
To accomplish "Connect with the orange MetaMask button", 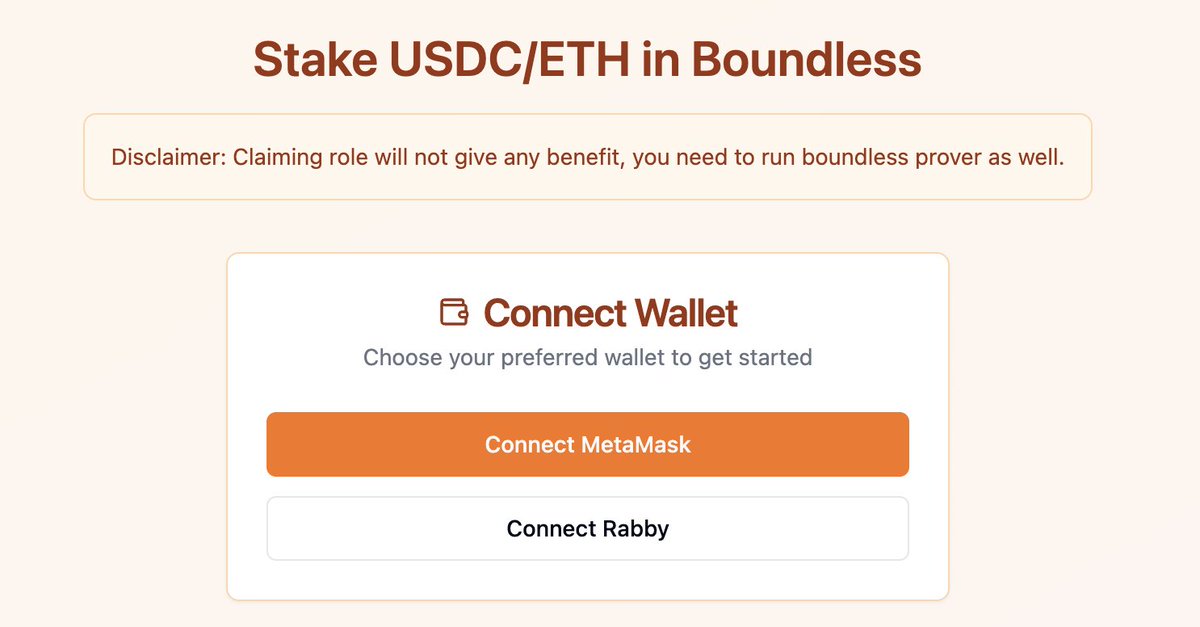I will click(587, 444).
